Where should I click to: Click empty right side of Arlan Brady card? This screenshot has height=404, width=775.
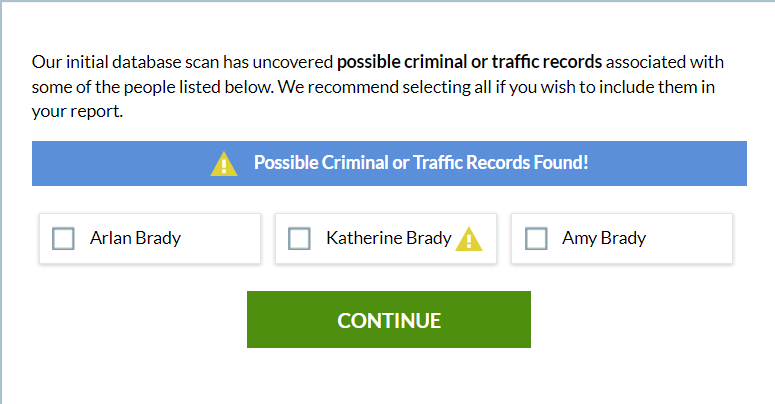point(230,239)
